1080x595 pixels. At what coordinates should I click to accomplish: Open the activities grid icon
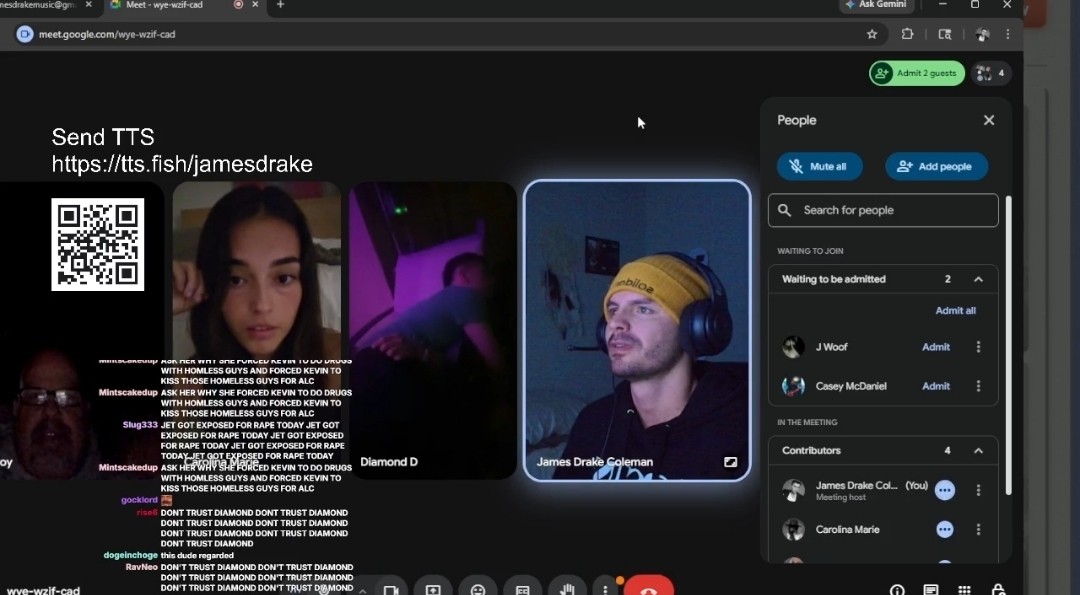(964, 590)
